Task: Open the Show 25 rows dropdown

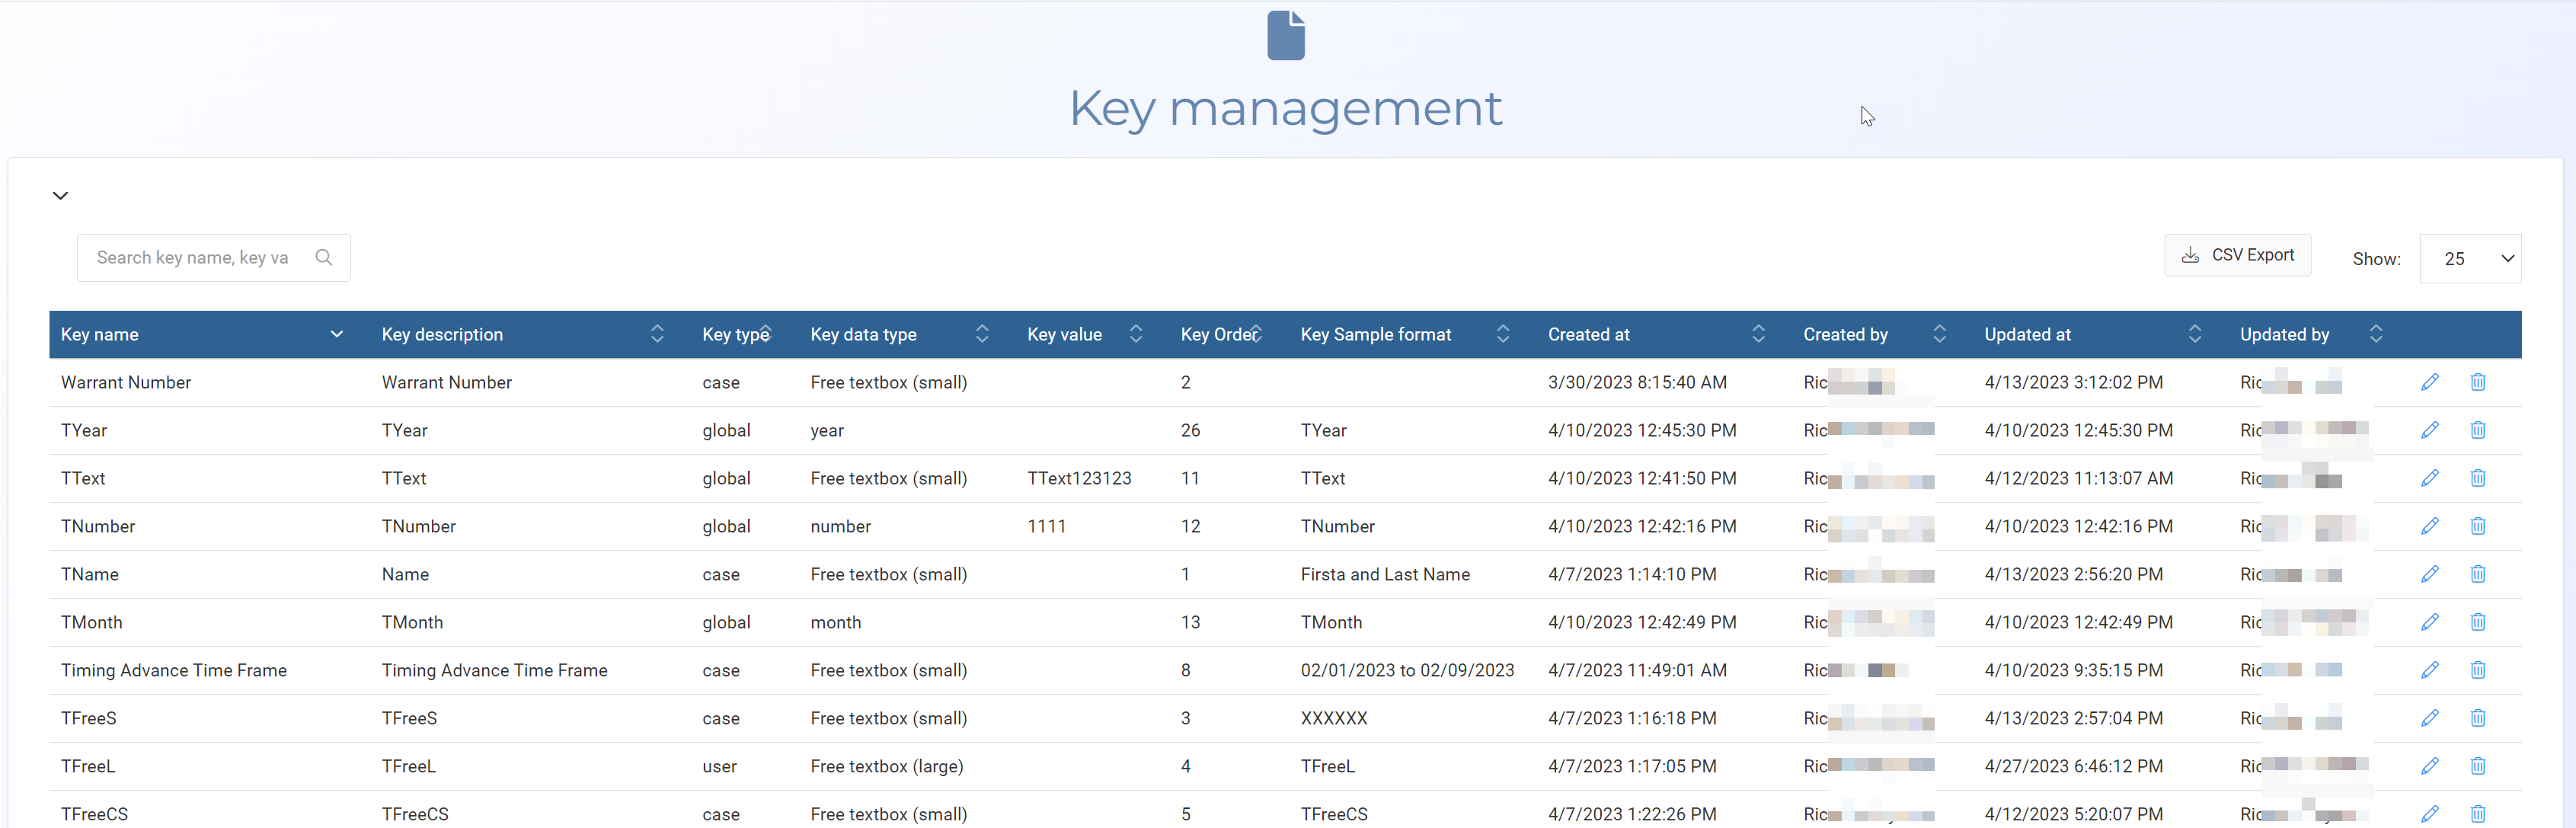Action: [x=2469, y=259]
